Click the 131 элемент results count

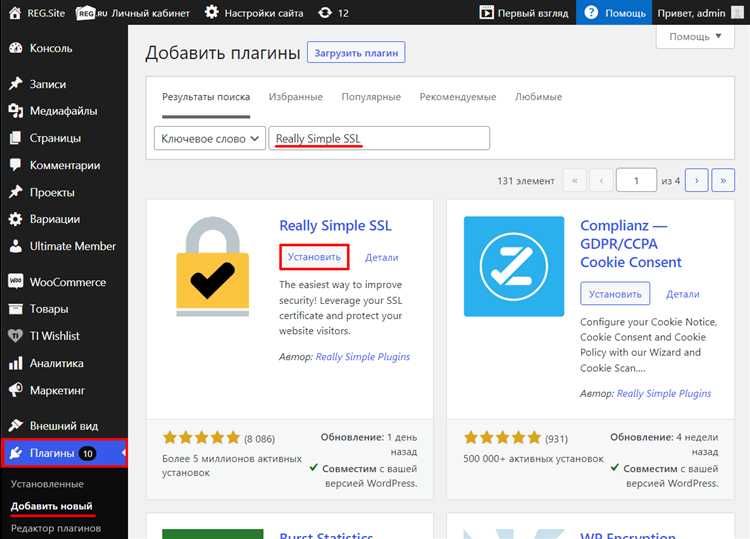tap(526, 181)
